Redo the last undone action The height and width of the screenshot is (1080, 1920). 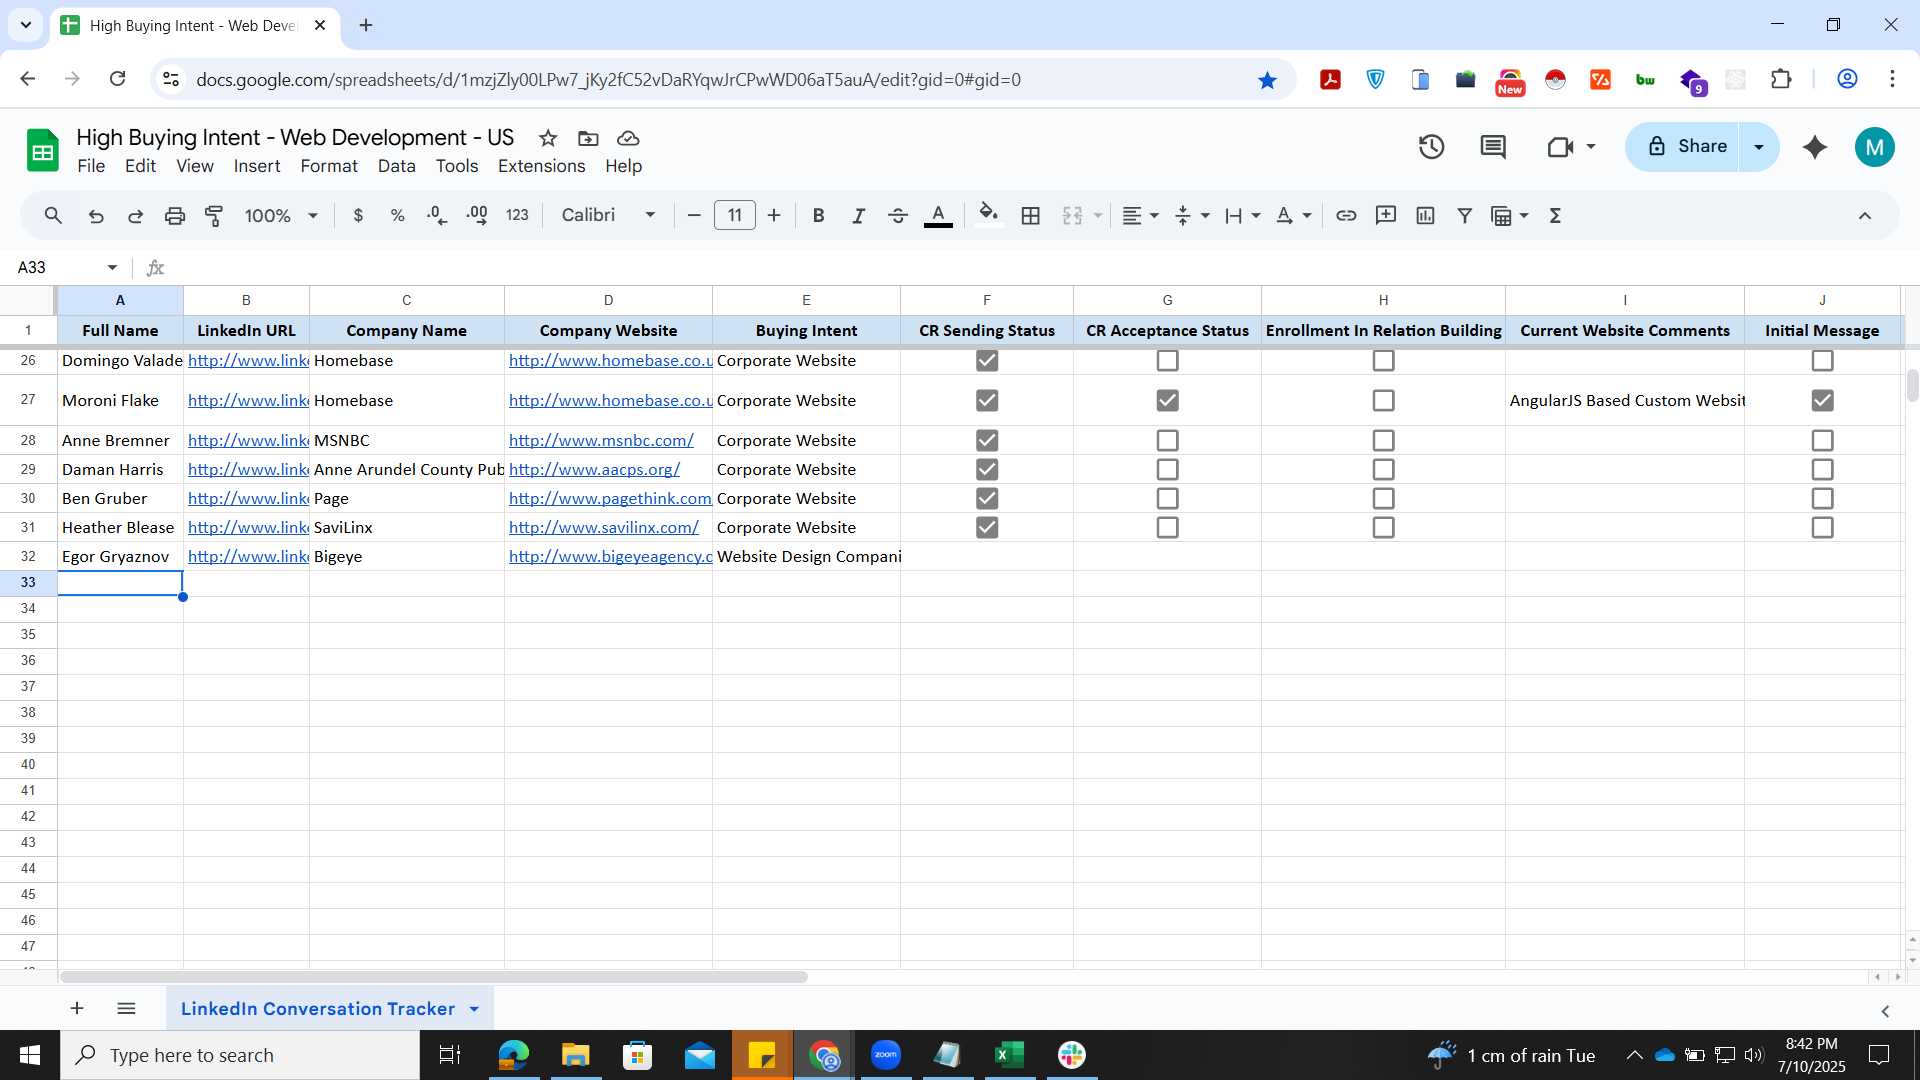(x=135, y=215)
